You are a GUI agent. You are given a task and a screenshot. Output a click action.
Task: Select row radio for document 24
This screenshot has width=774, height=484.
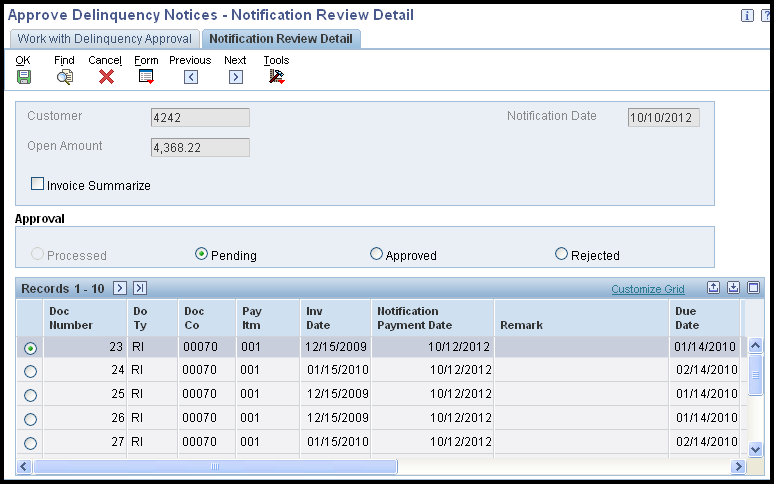click(31, 372)
